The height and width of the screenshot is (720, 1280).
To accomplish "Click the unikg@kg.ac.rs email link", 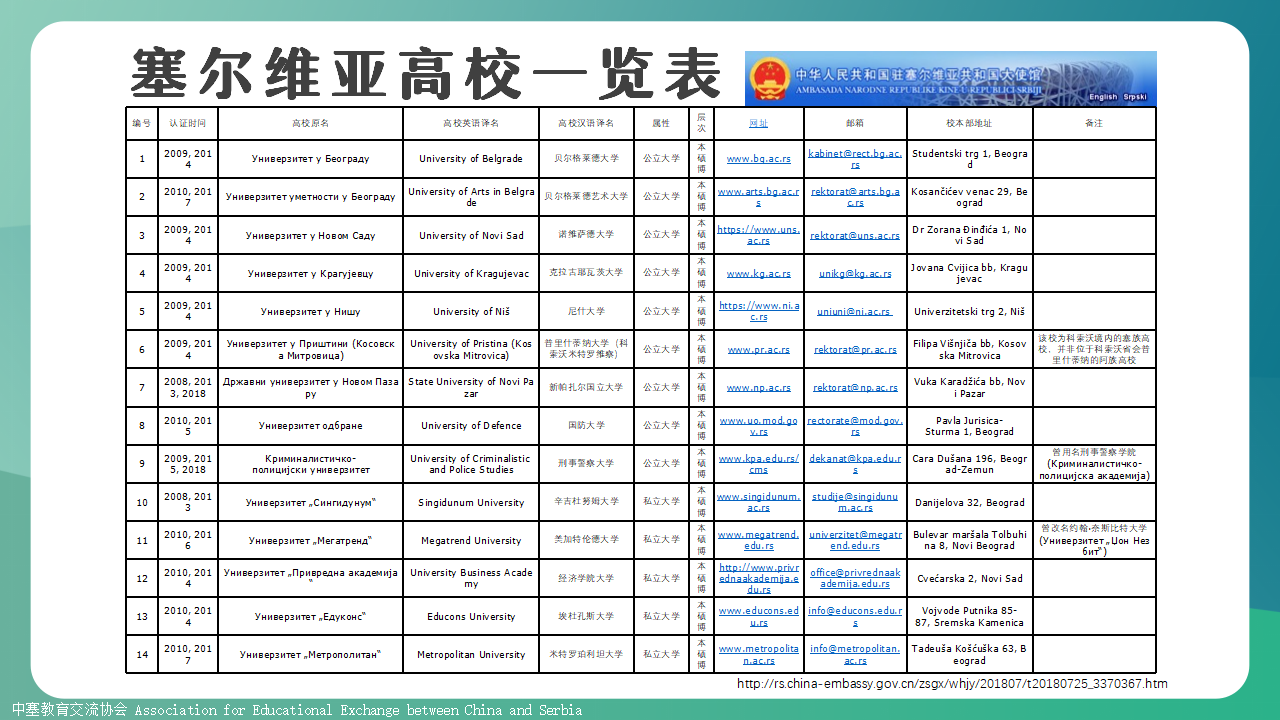I will click(x=855, y=273).
